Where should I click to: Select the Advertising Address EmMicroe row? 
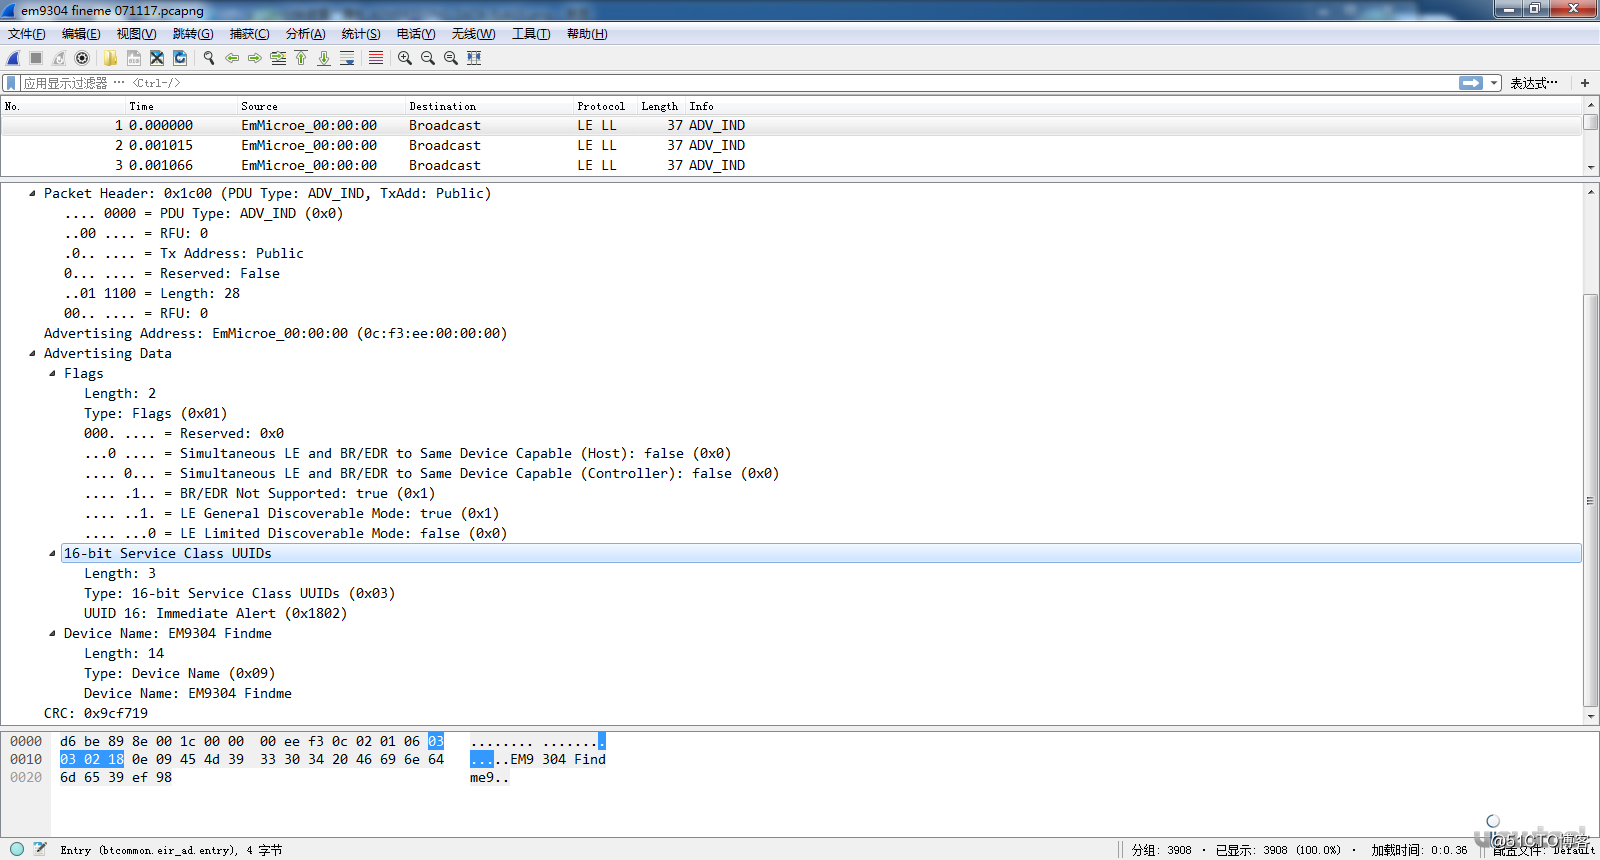tap(275, 333)
